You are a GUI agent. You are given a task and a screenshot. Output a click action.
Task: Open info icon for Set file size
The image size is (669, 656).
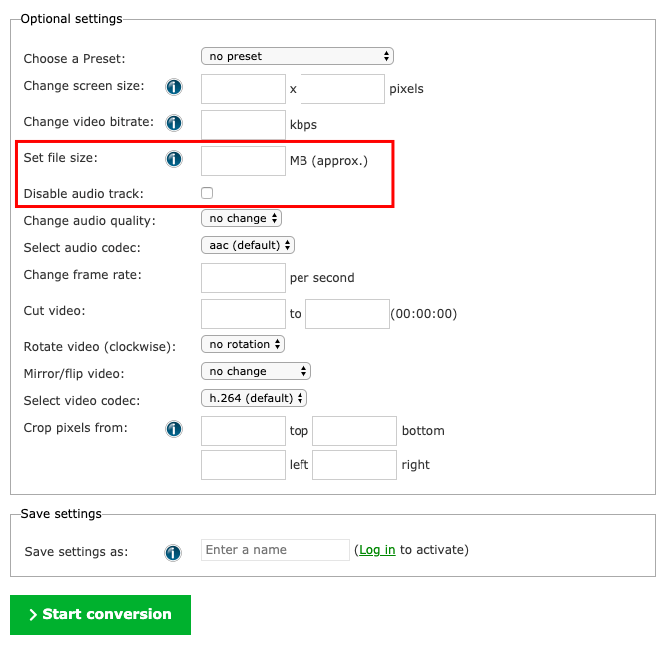174,160
